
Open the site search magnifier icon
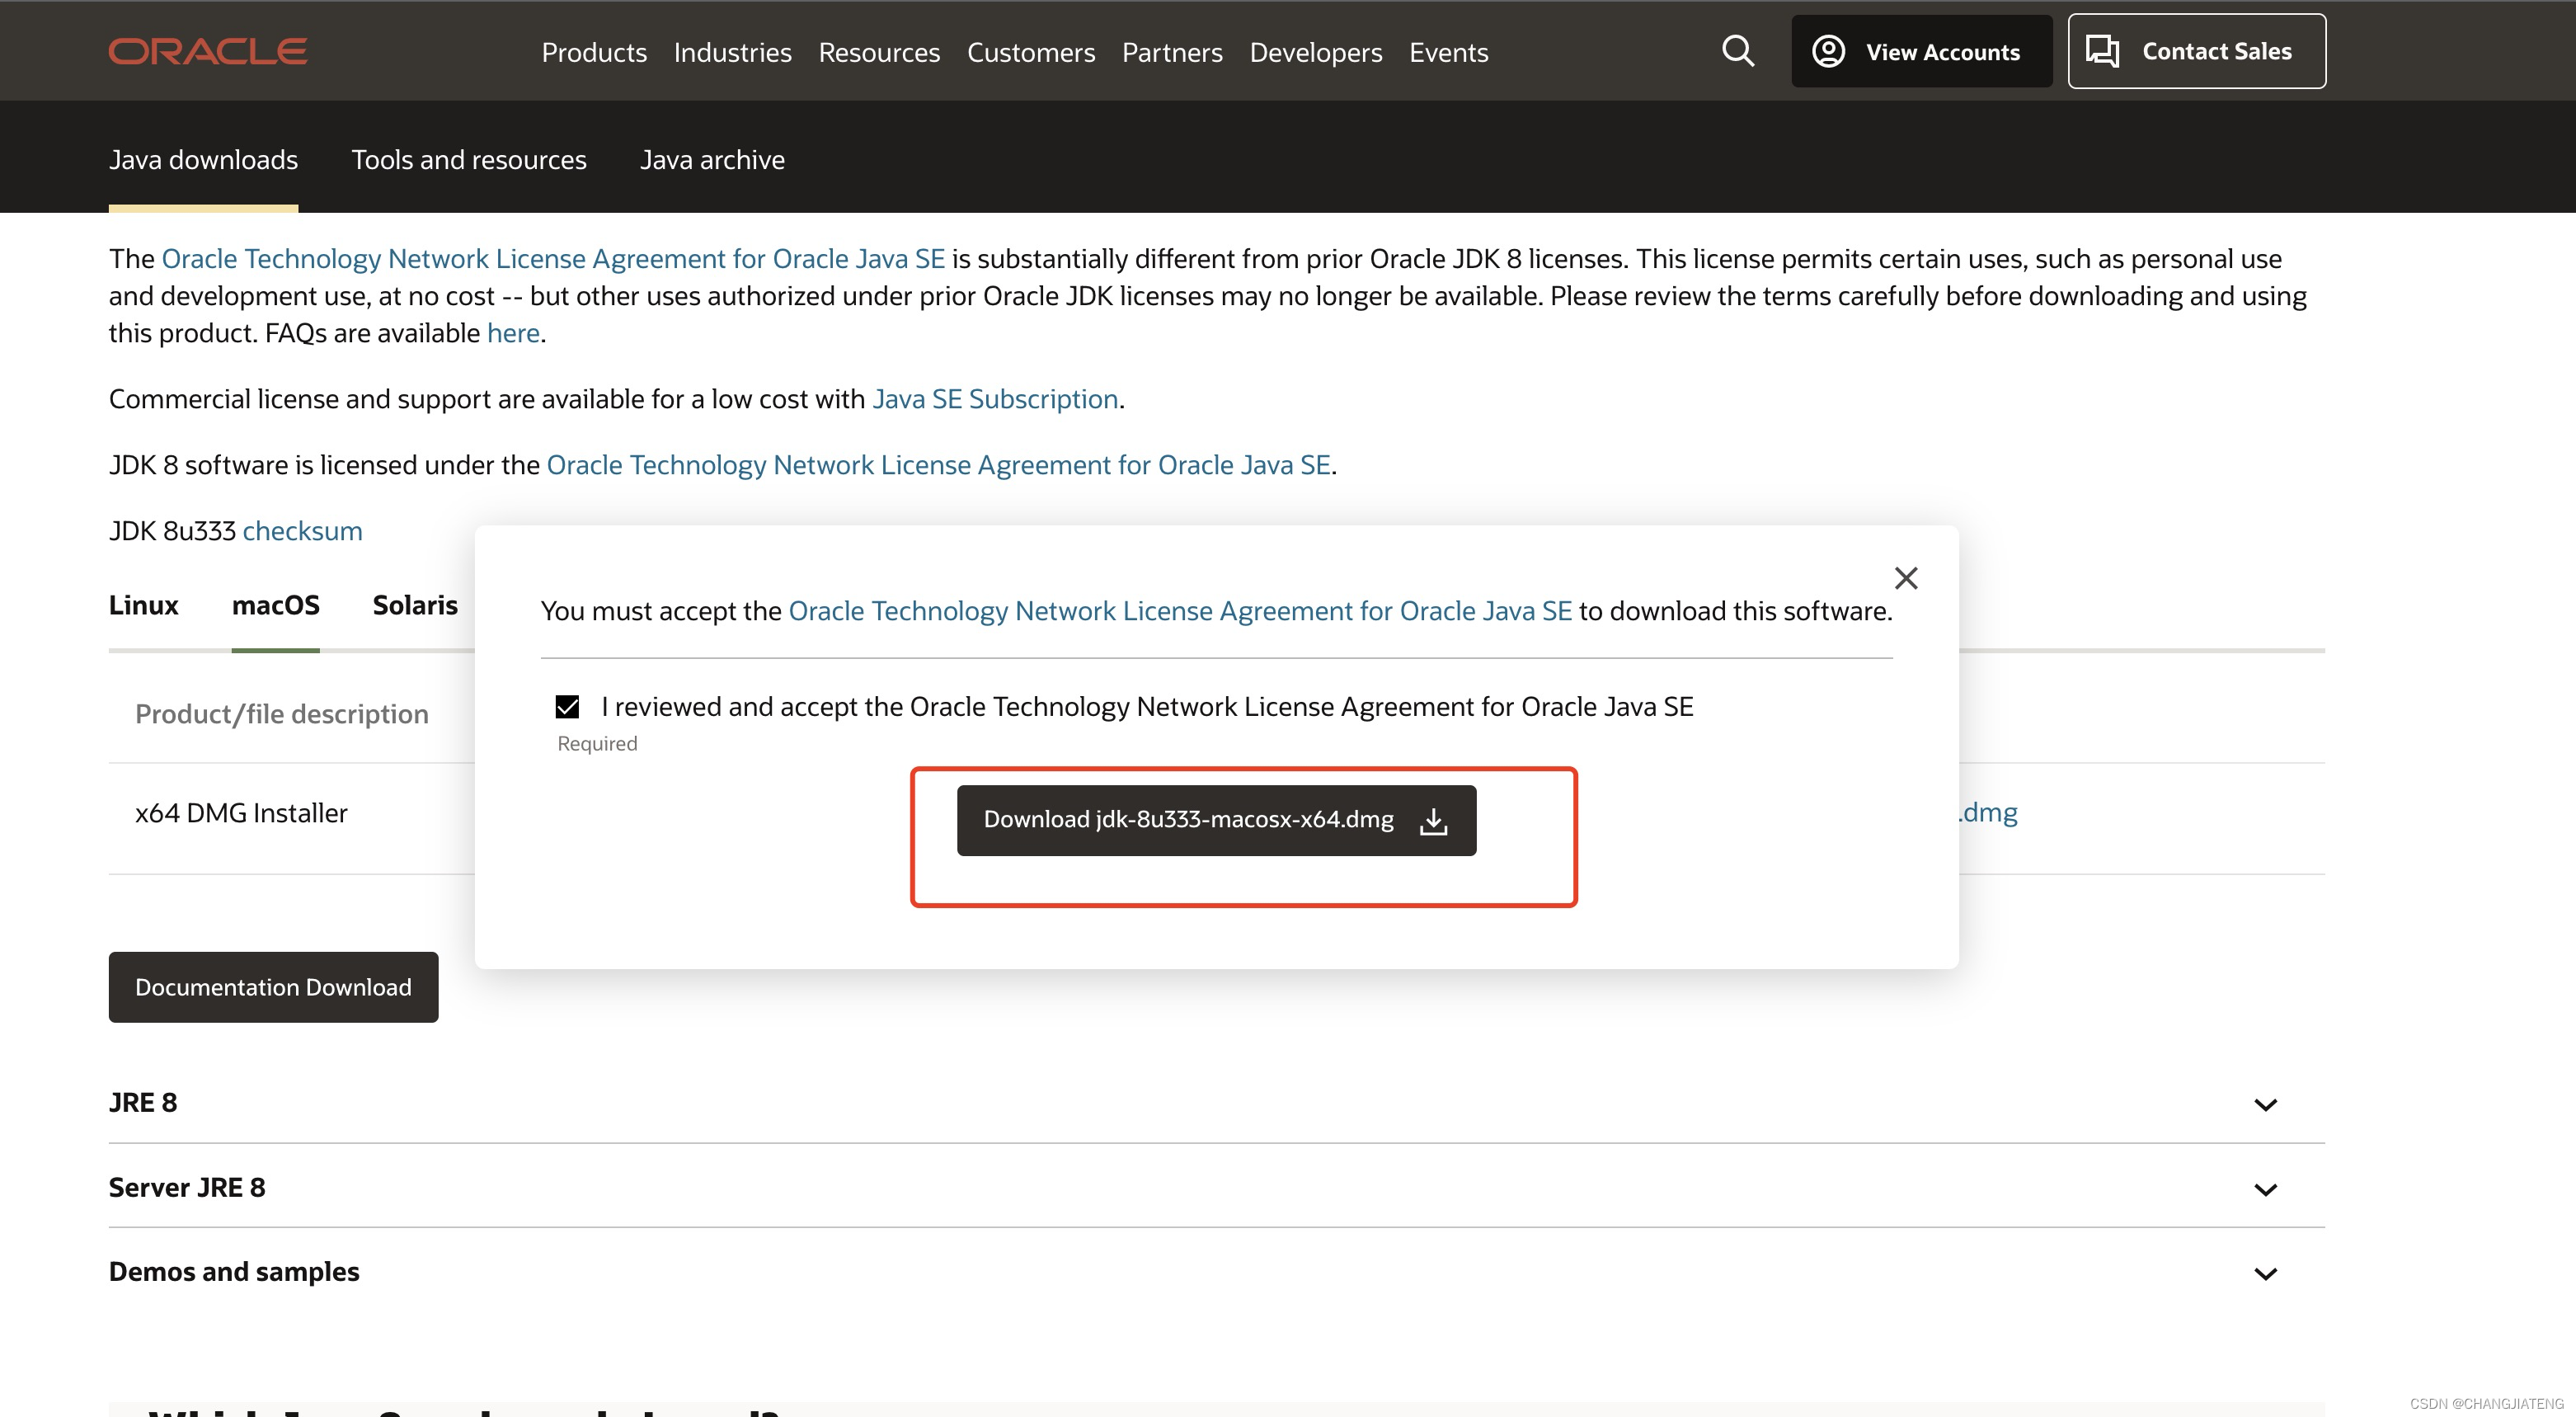click(x=1738, y=51)
